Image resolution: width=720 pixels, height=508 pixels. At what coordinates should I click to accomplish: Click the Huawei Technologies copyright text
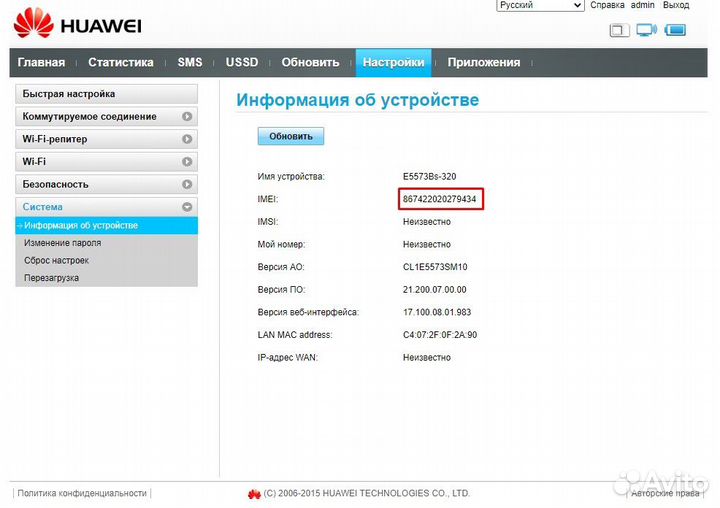(x=367, y=493)
